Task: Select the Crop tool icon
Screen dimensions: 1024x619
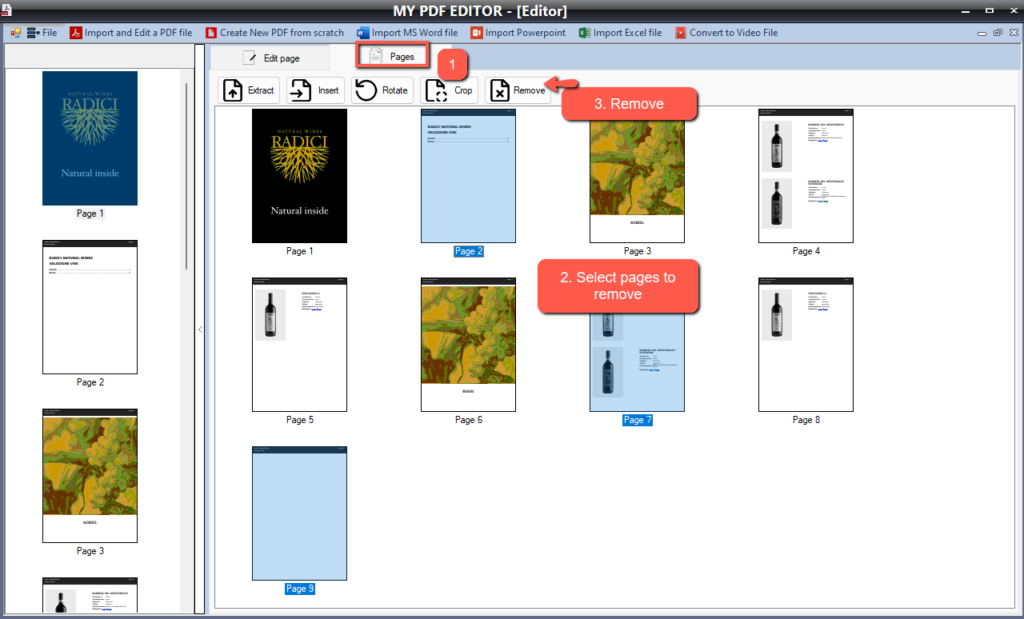Action: click(437, 91)
